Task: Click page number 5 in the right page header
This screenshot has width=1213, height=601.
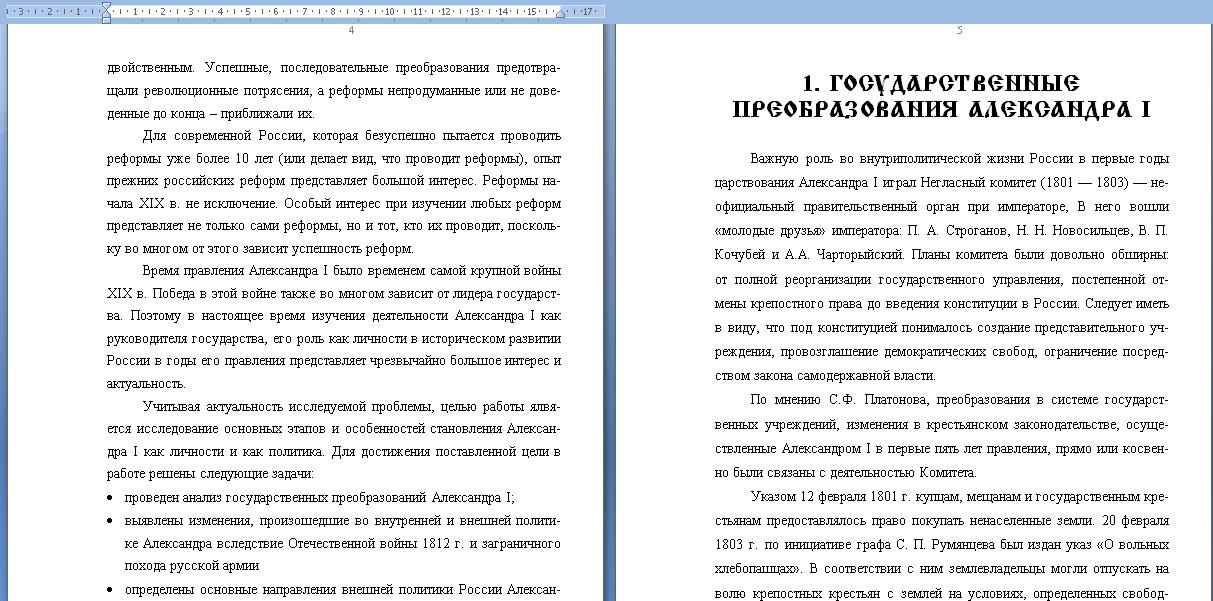Action: (959, 31)
